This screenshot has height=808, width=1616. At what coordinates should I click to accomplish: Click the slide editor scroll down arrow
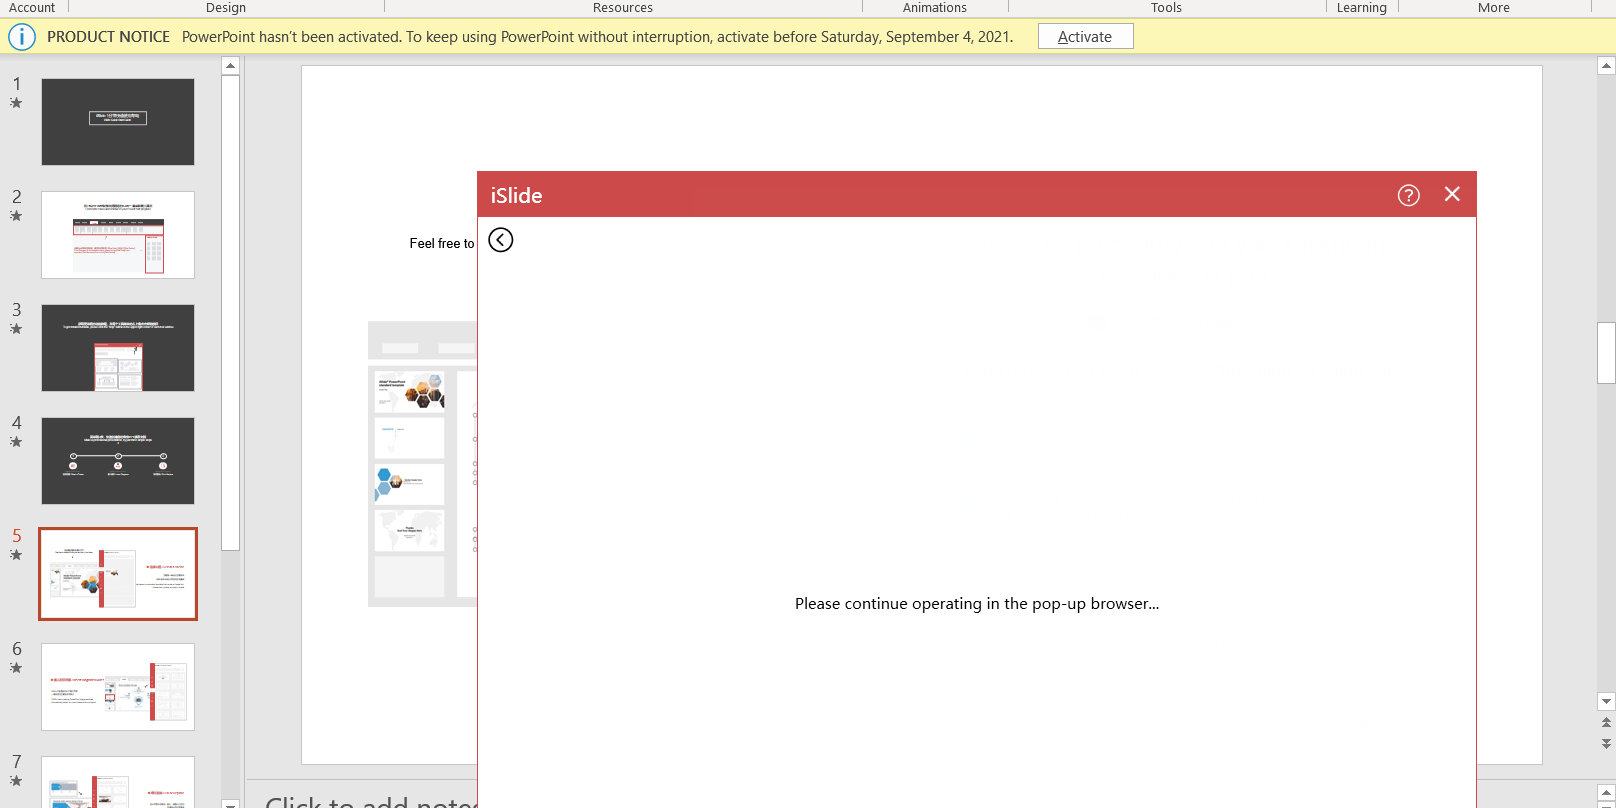[x=1606, y=702]
